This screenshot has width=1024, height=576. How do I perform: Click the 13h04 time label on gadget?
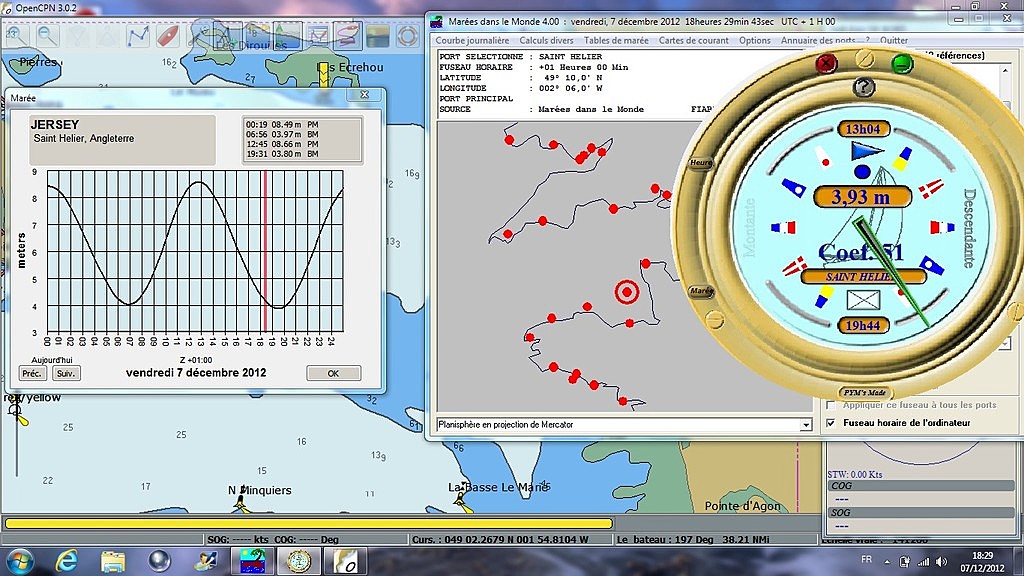863,129
